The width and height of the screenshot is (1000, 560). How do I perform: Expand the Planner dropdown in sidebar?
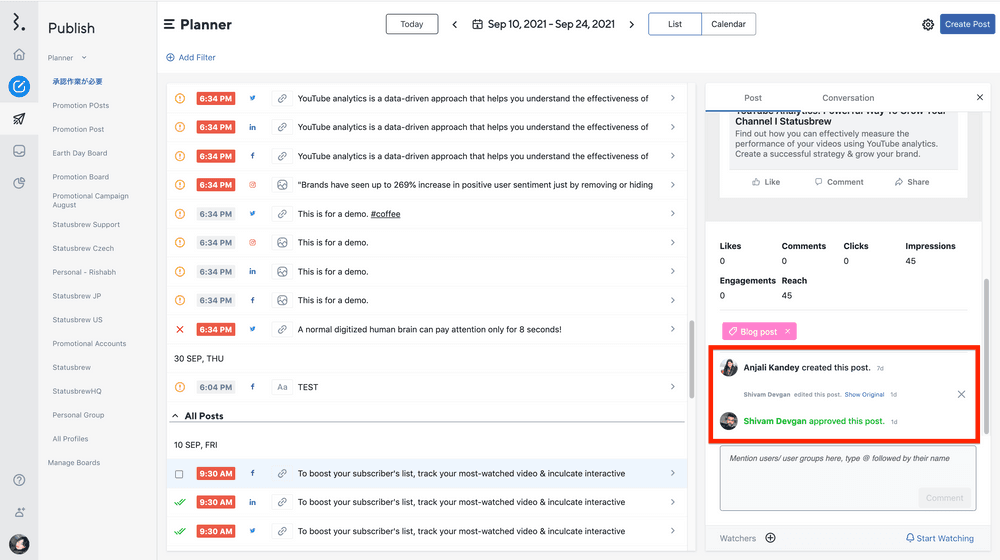coord(84,58)
